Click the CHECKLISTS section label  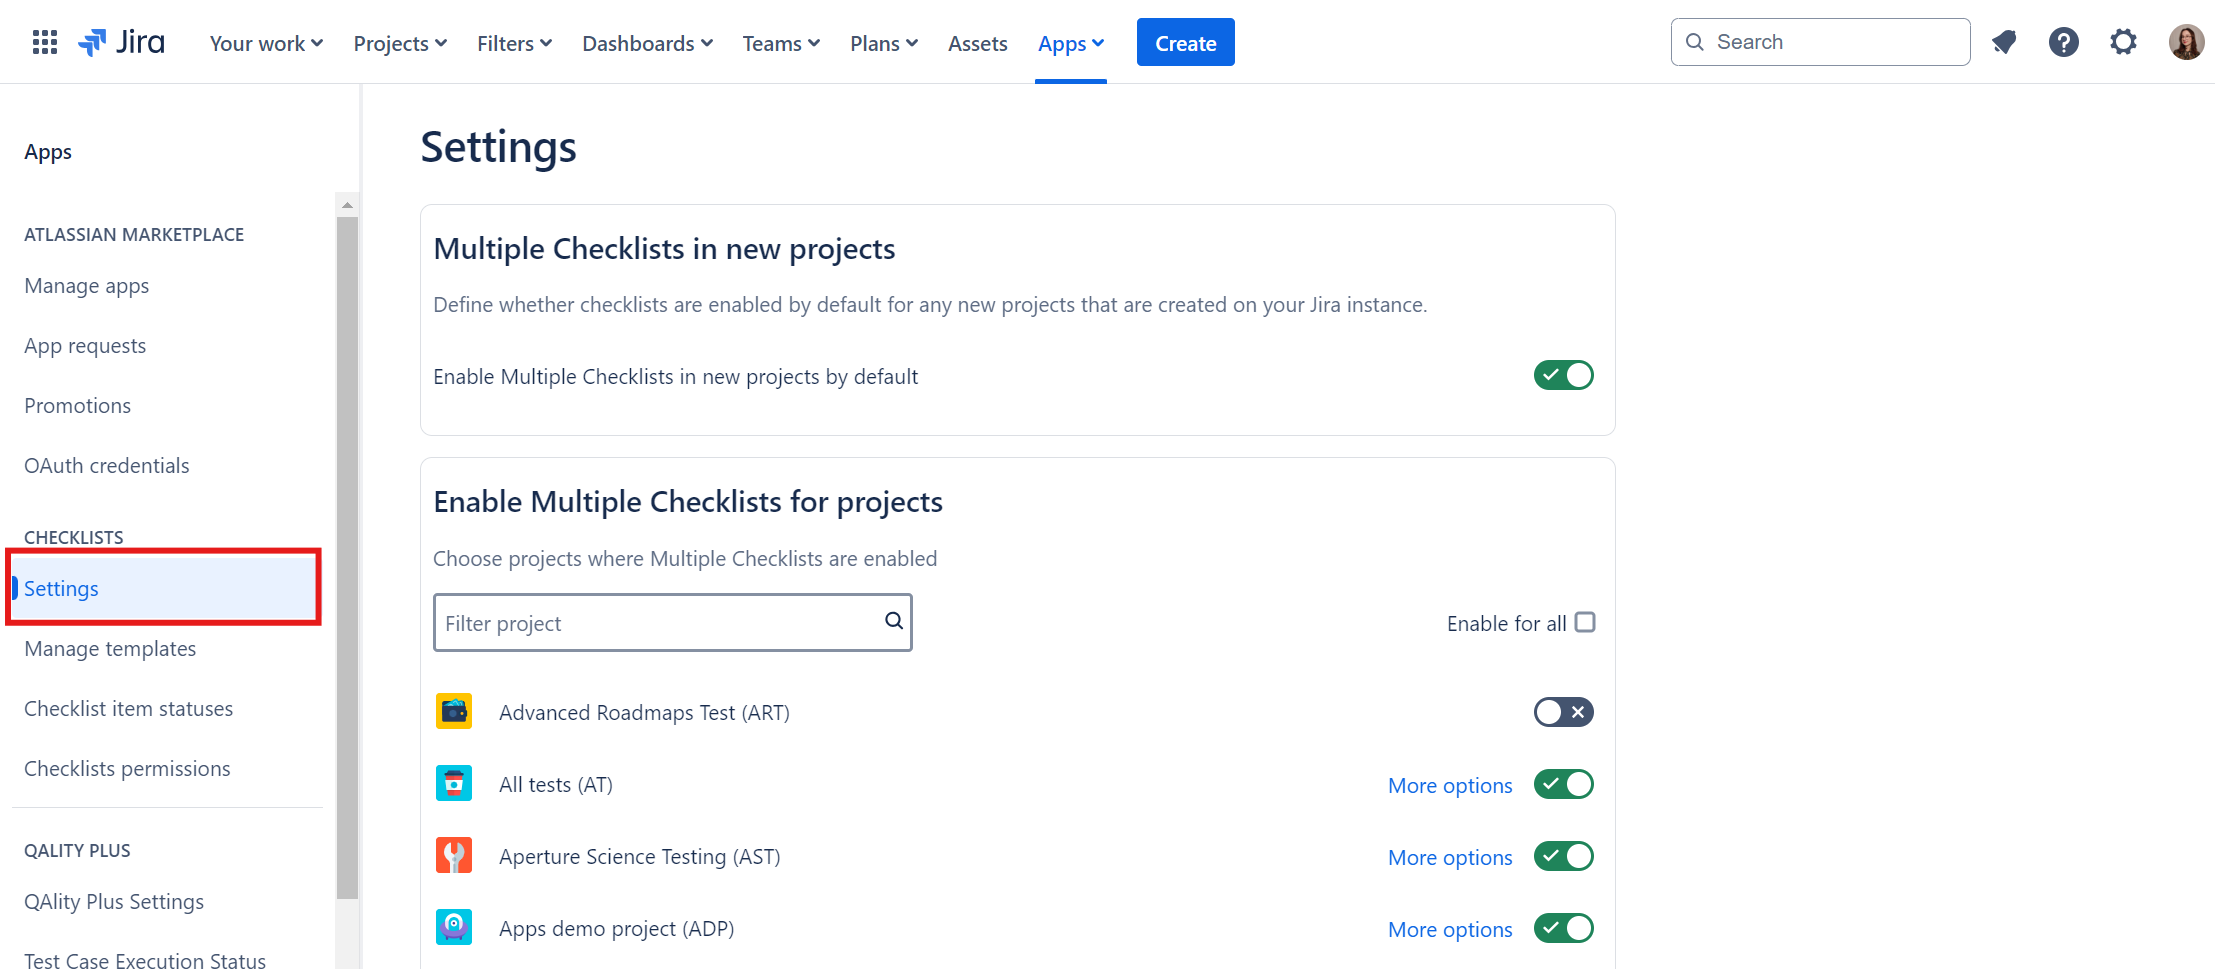click(74, 538)
